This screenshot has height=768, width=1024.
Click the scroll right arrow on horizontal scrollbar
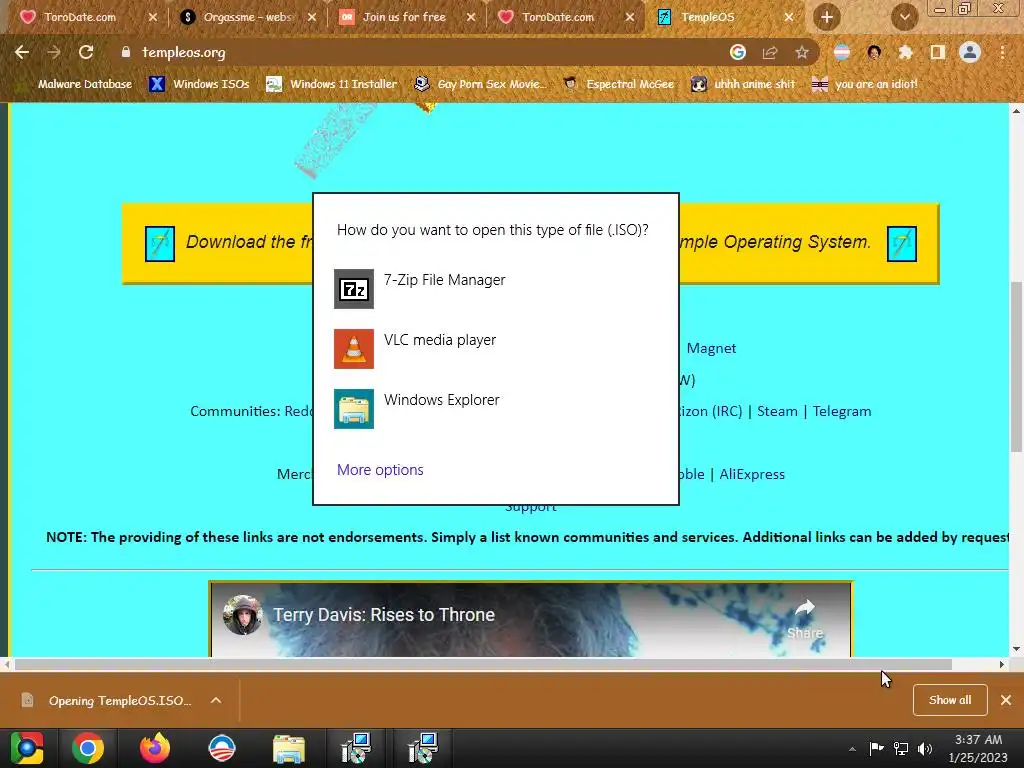pyautogui.click(x=1002, y=664)
